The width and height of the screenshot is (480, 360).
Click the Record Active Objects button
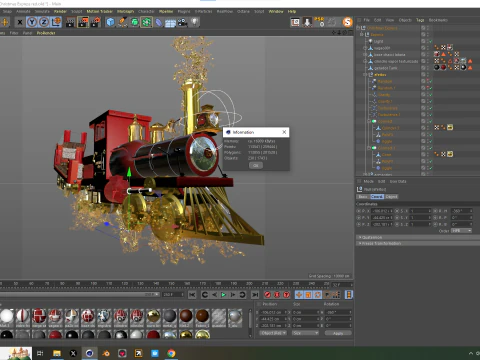[267, 295]
